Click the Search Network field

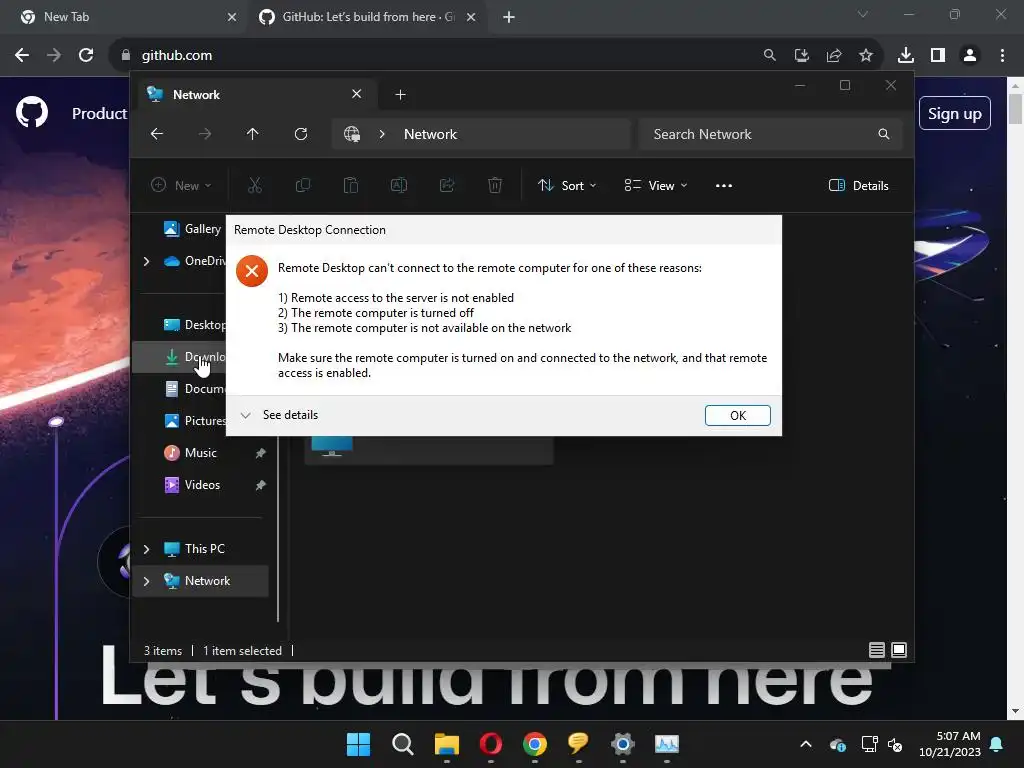pos(771,134)
